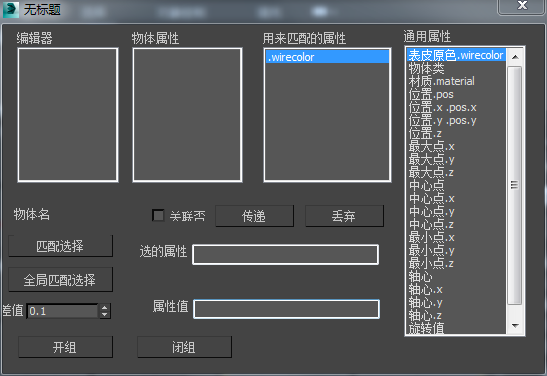
Task: Click the 差值 spinner value field
Action: pos(62,311)
